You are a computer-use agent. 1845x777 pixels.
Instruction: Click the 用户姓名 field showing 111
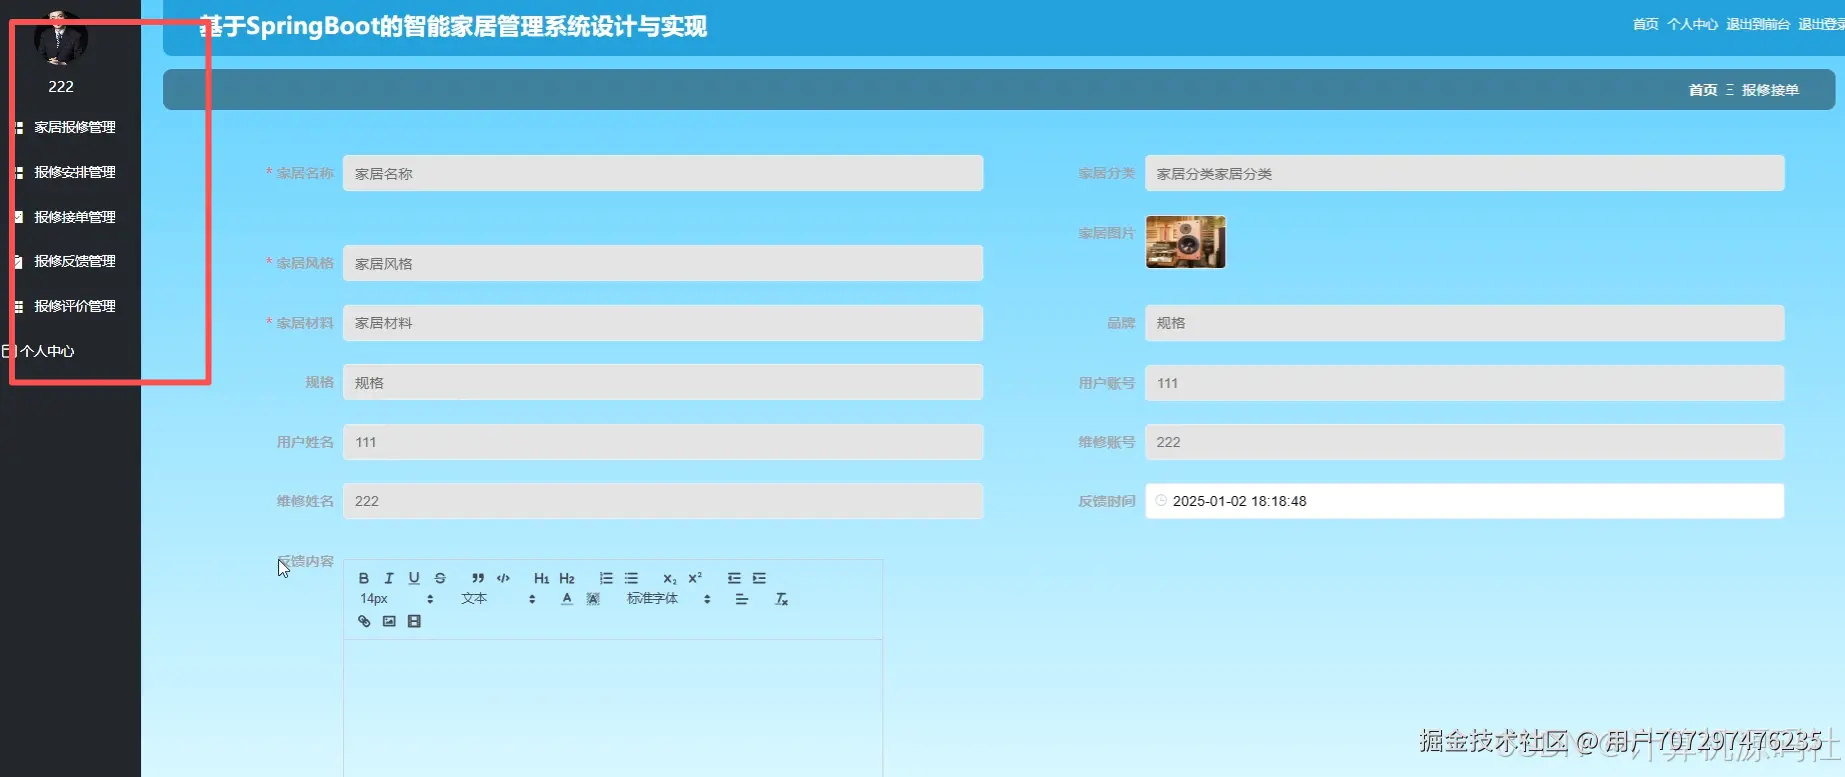pos(663,442)
